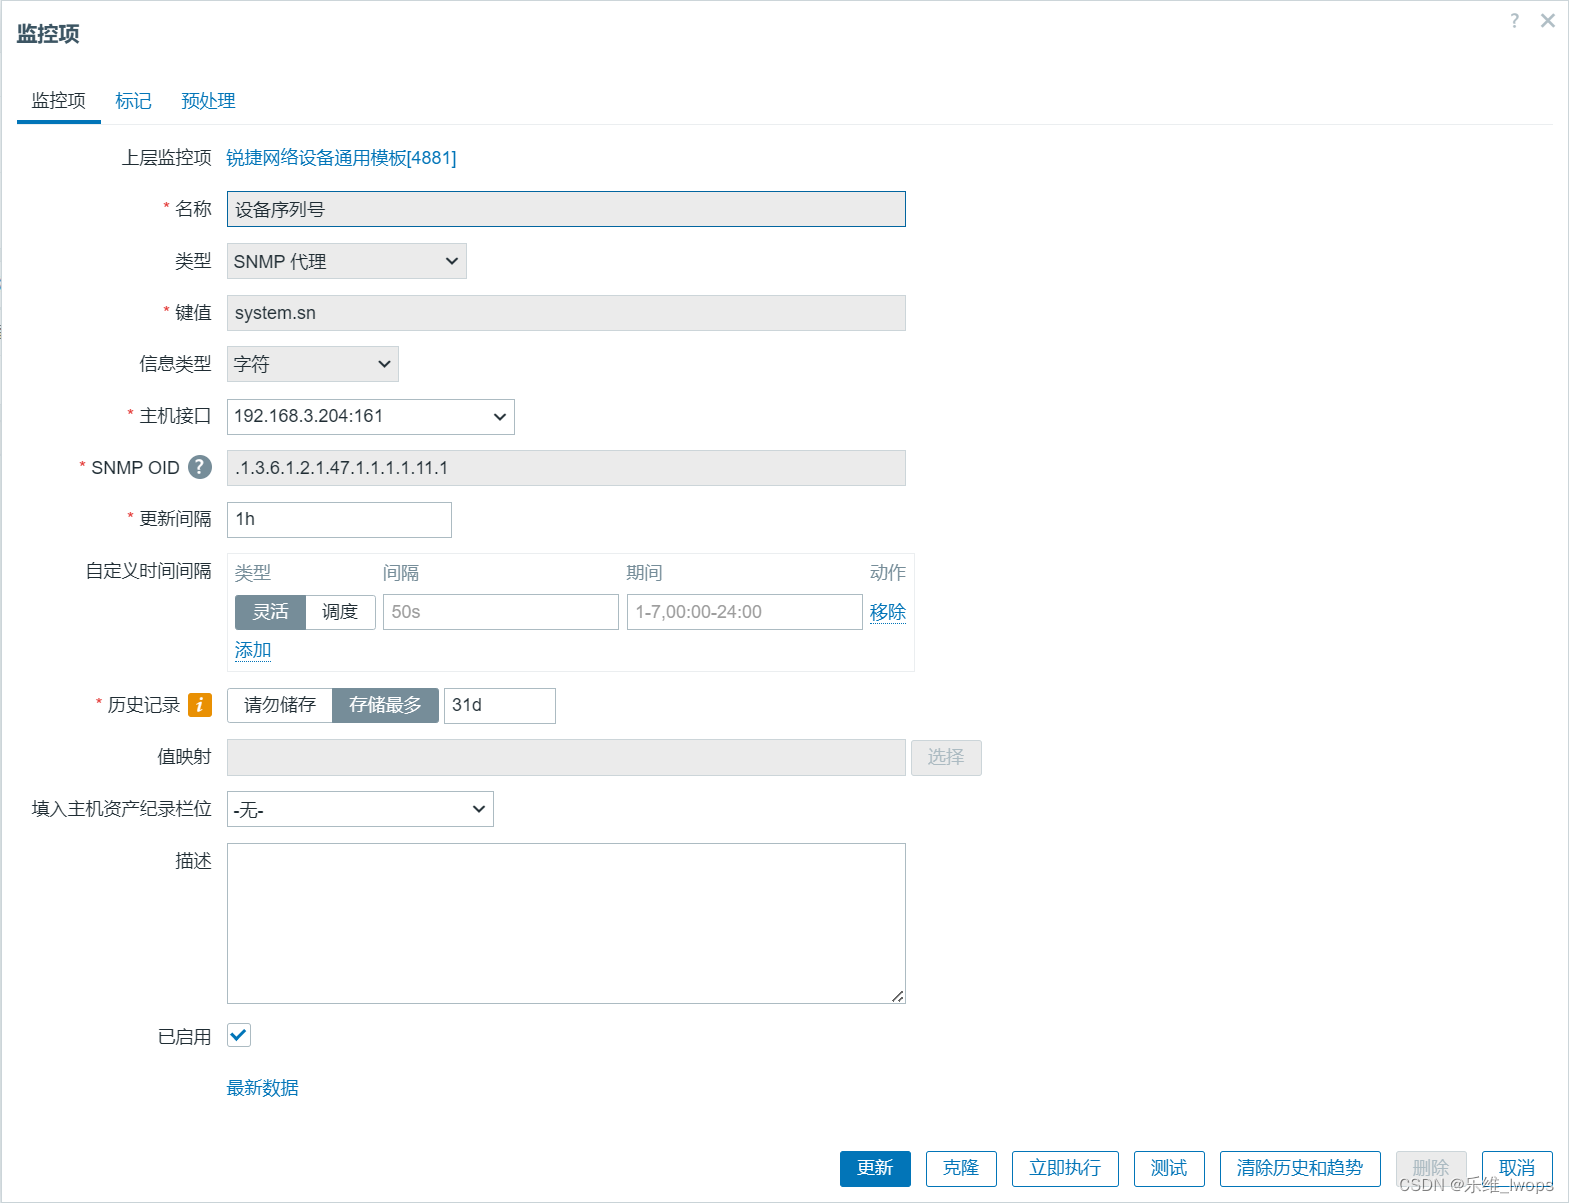Click the question mark help icon at the top right
1569x1203 pixels.
click(x=1515, y=21)
